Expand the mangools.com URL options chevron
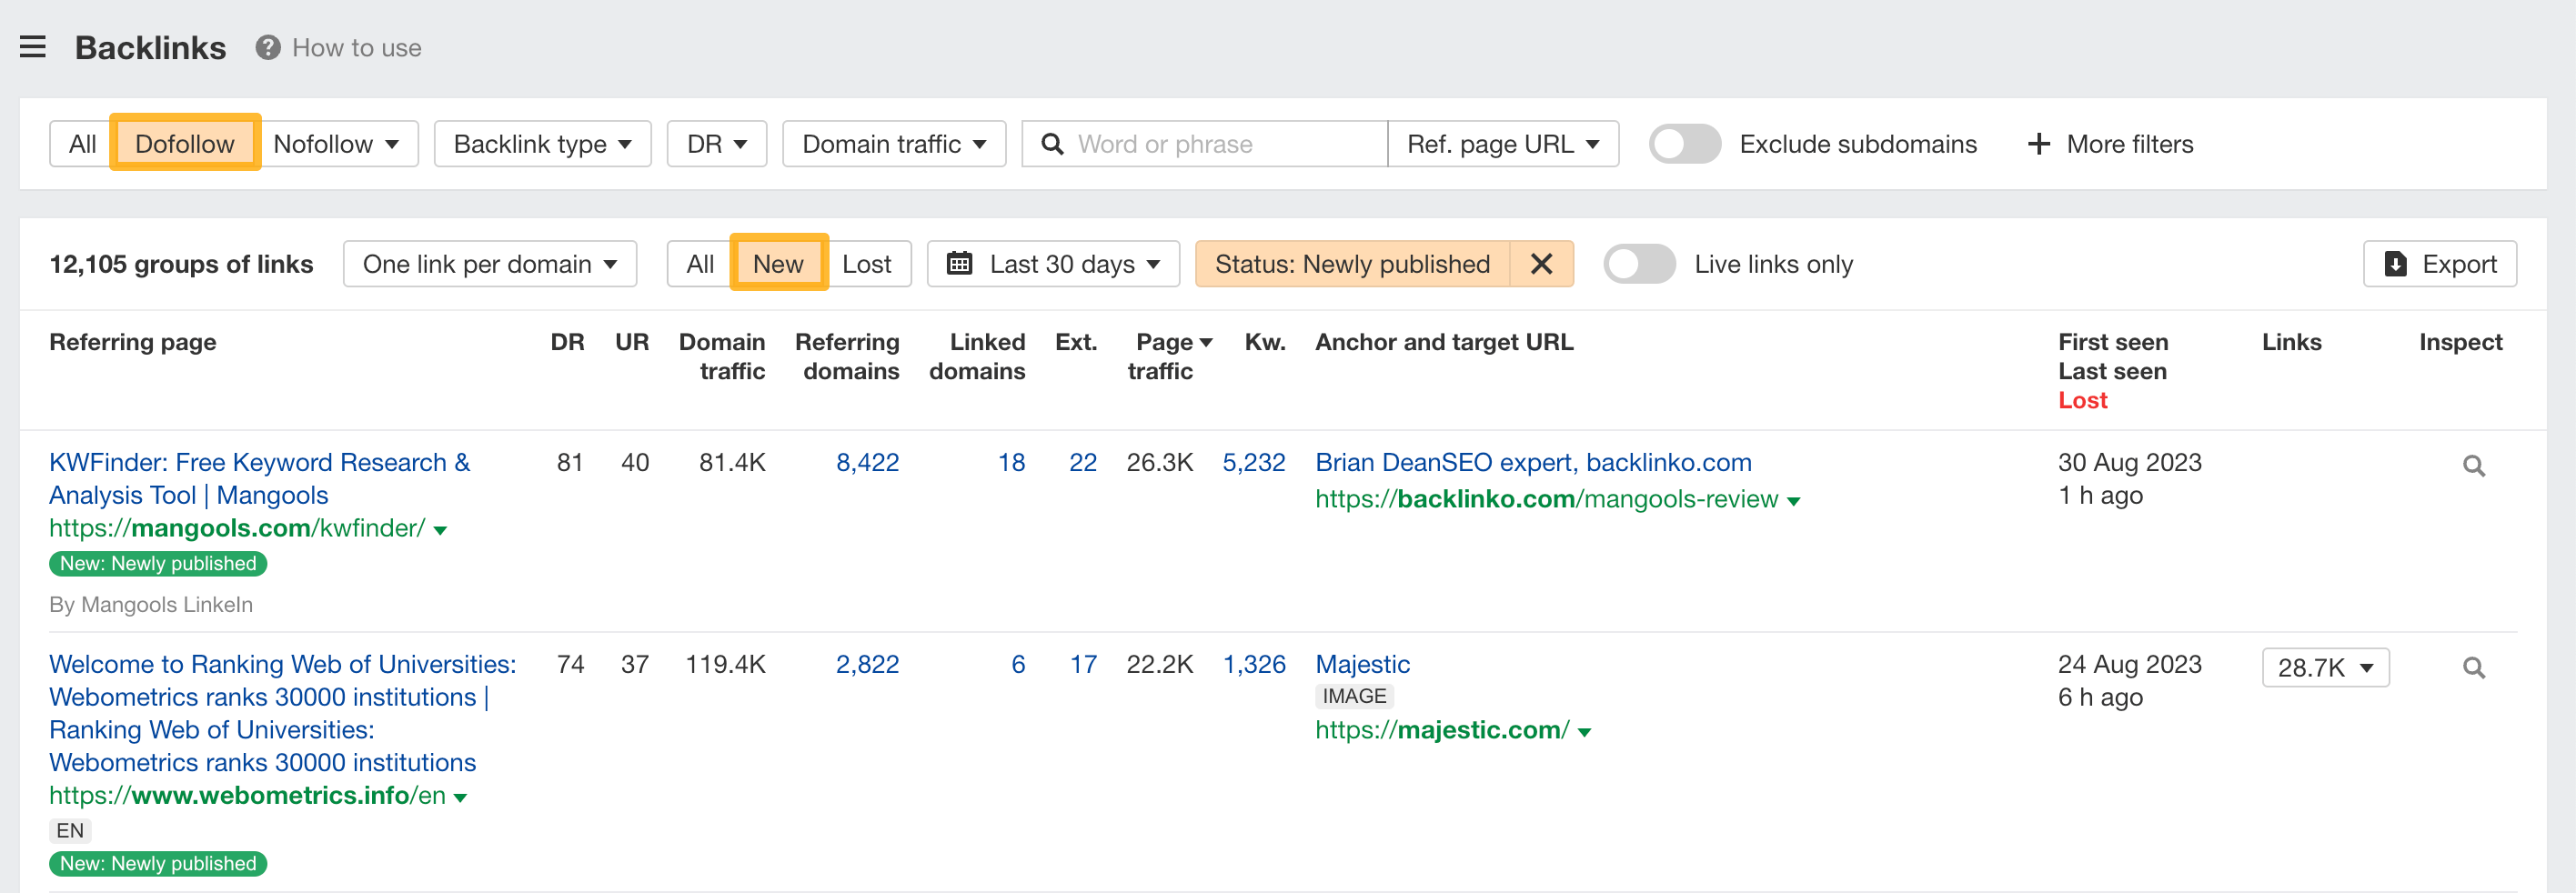Screen dimensions: 2576x893 coord(440,530)
